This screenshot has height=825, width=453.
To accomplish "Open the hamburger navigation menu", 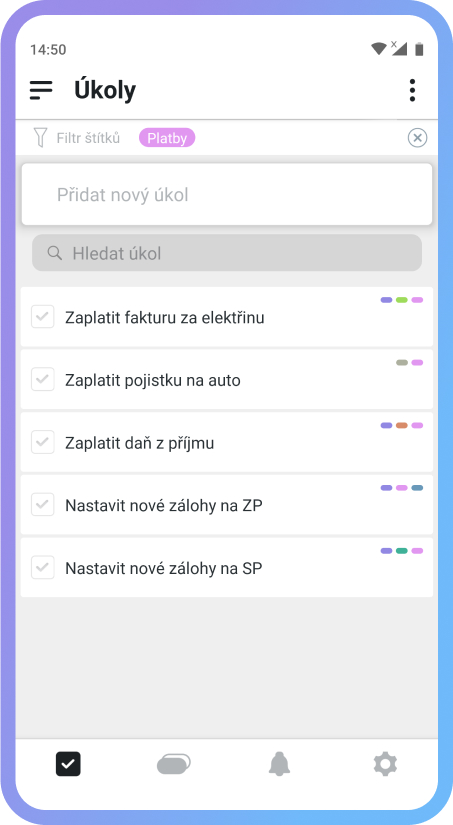I will (x=41, y=90).
